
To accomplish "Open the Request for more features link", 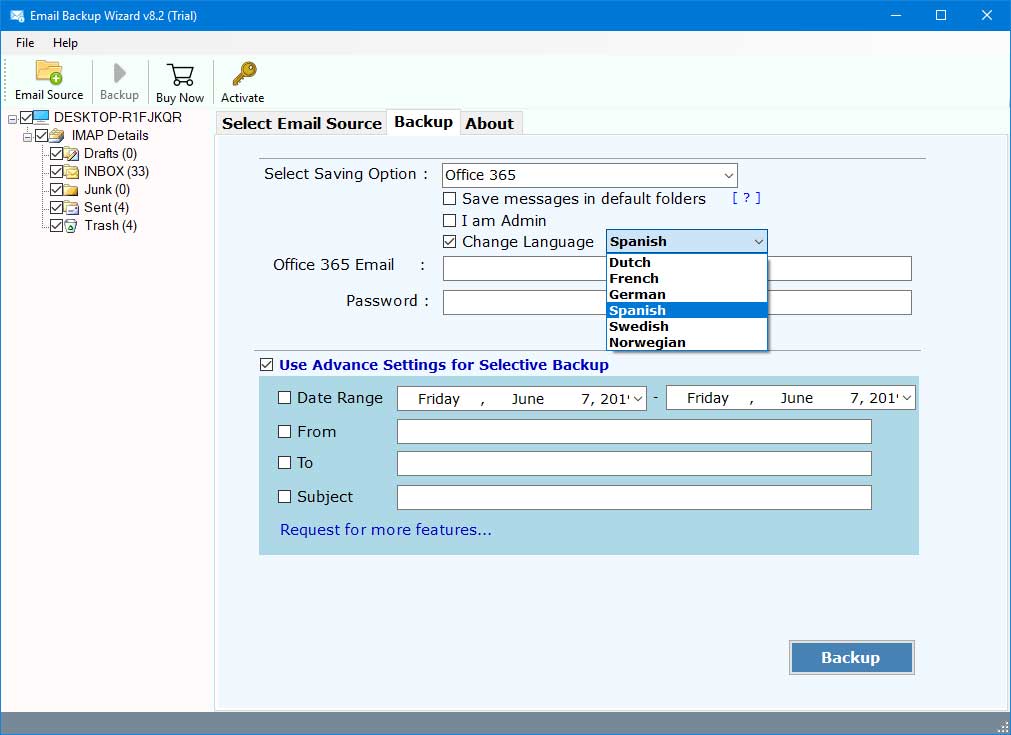I will (x=385, y=530).
